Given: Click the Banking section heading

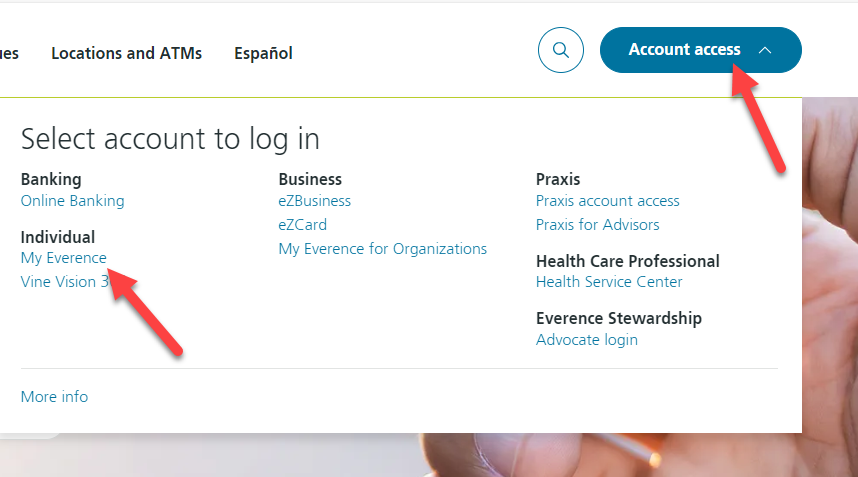Looking at the screenshot, I should coord(51,179).
